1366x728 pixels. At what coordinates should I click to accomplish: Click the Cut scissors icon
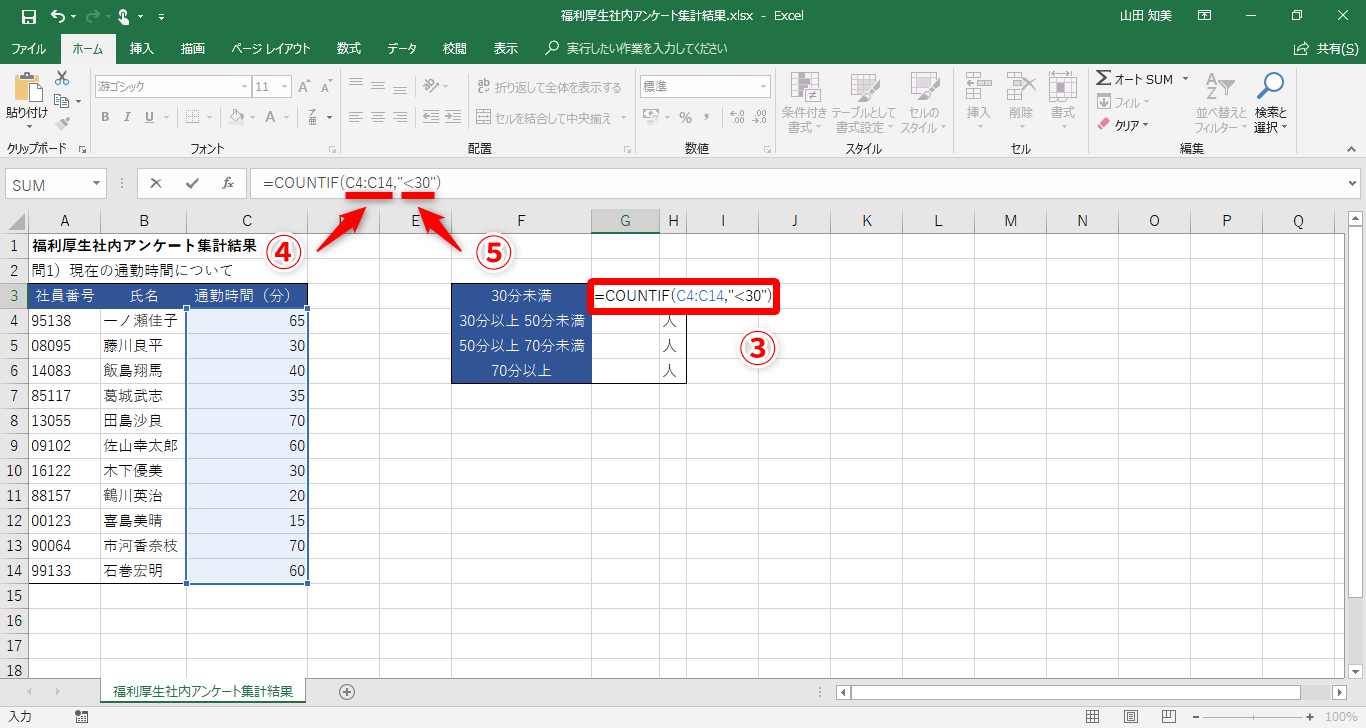tap(62, 78)
